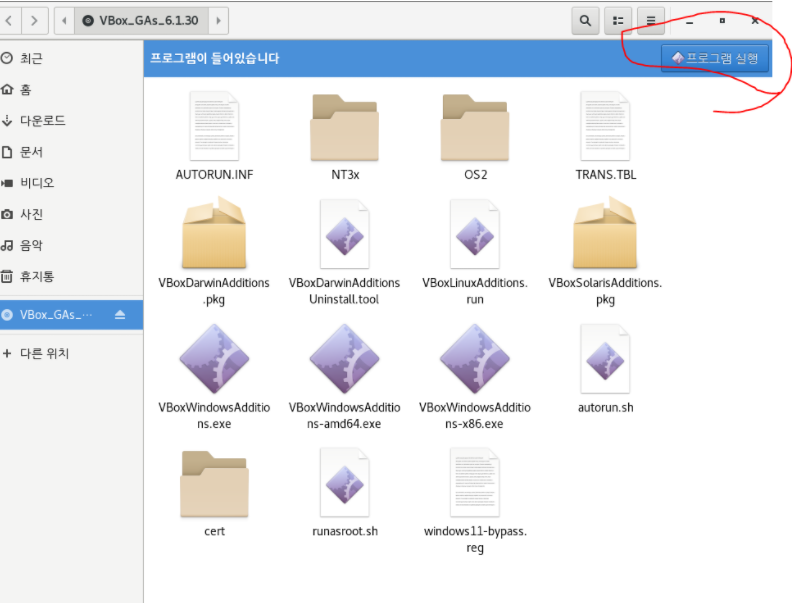Open 음악 in sidebar
Image resolution: width=792 pixels, height=603 pixels.
71,245
